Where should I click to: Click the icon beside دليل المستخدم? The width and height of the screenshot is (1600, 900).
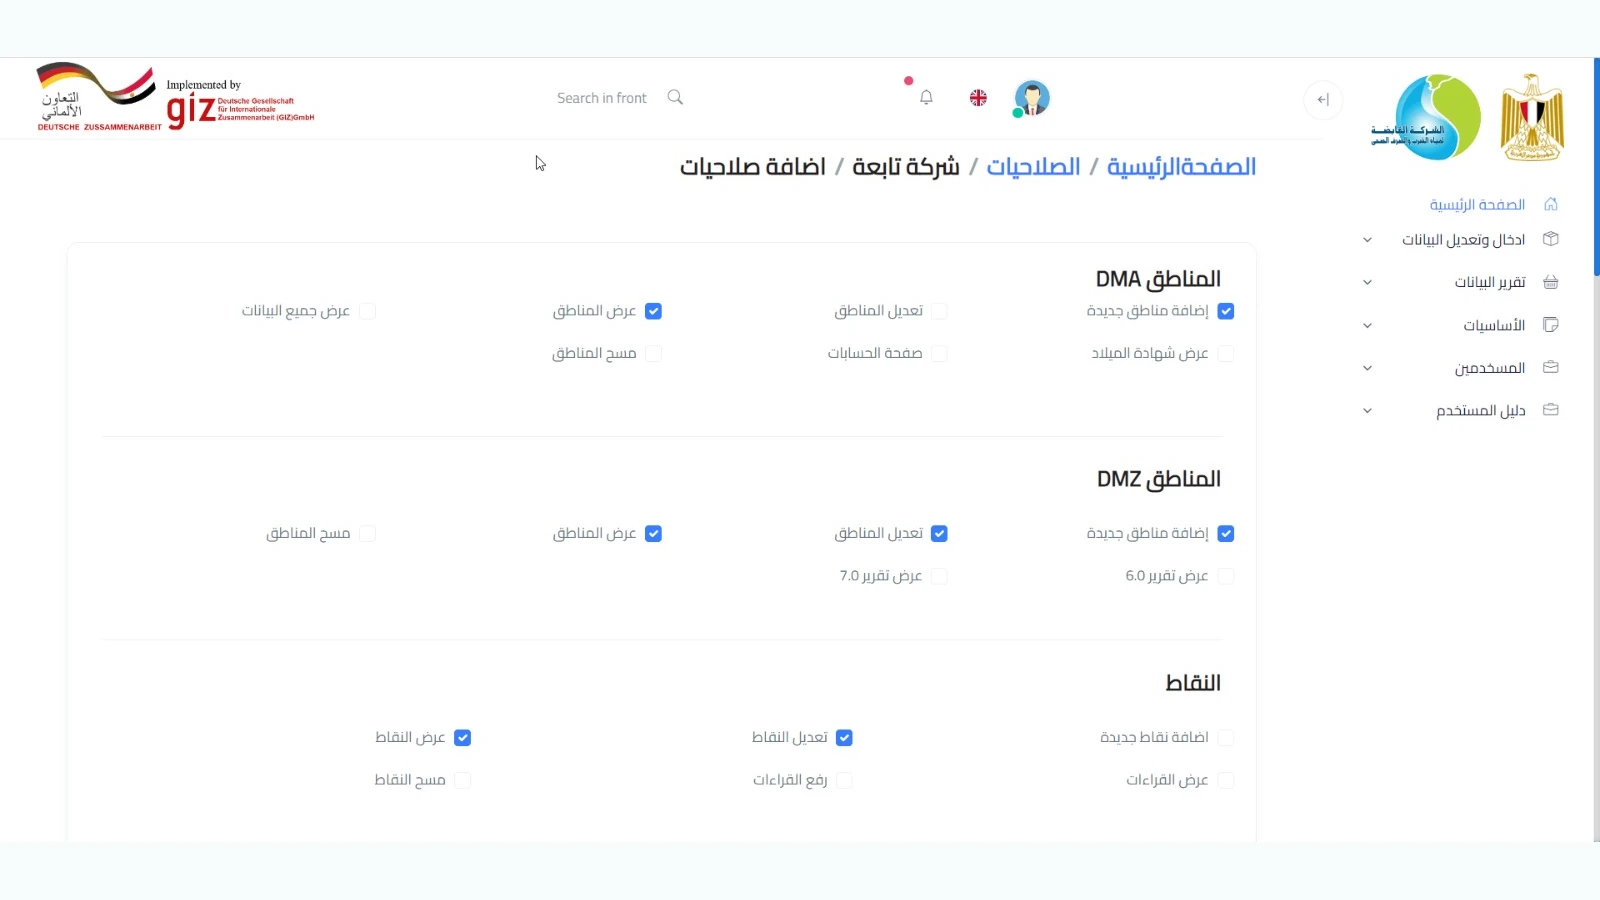[1551, 410]
